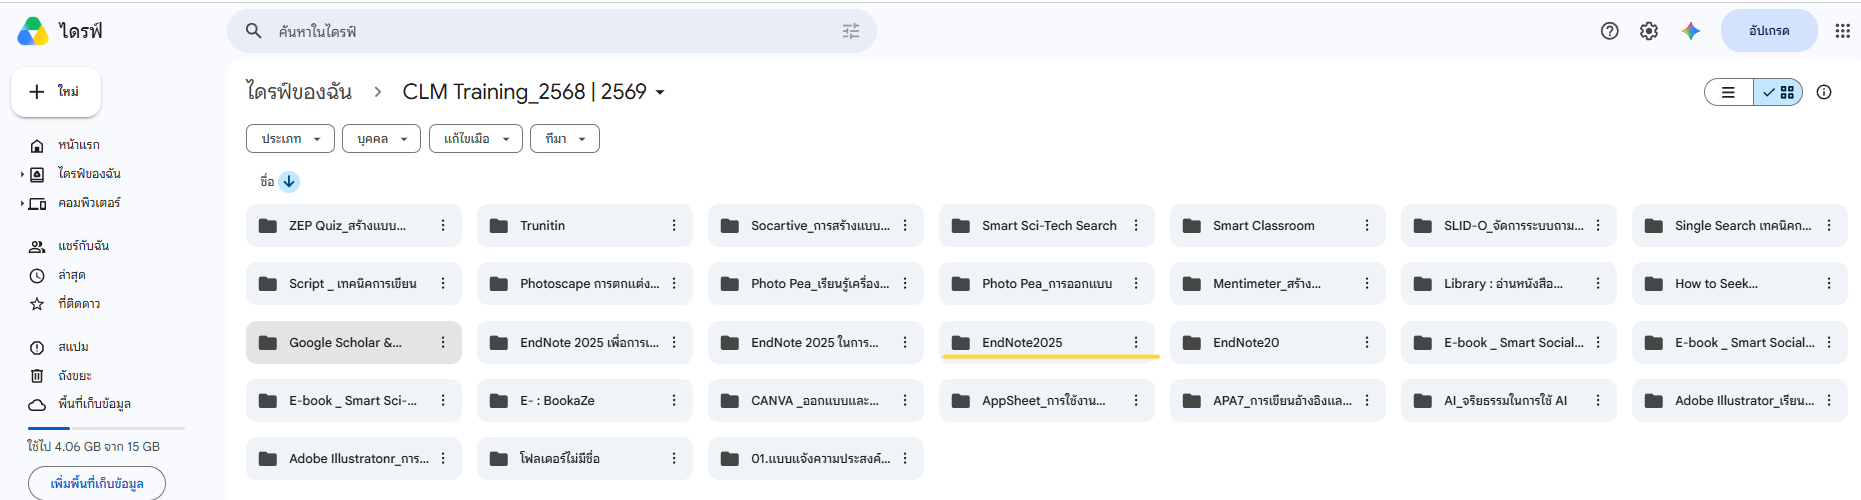This screenshot has width=1861, height=500.
Task: Open the พื้นที่เก็บข้อมูล storage sidebar item
Action: [95, 404]
